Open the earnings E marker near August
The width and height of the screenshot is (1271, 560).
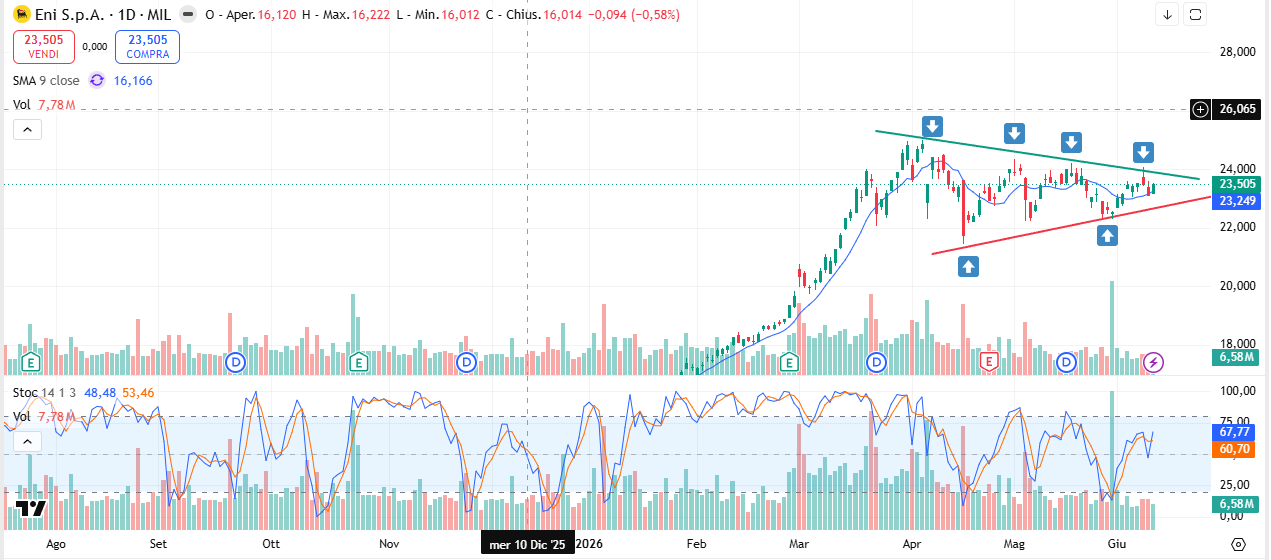31,361
